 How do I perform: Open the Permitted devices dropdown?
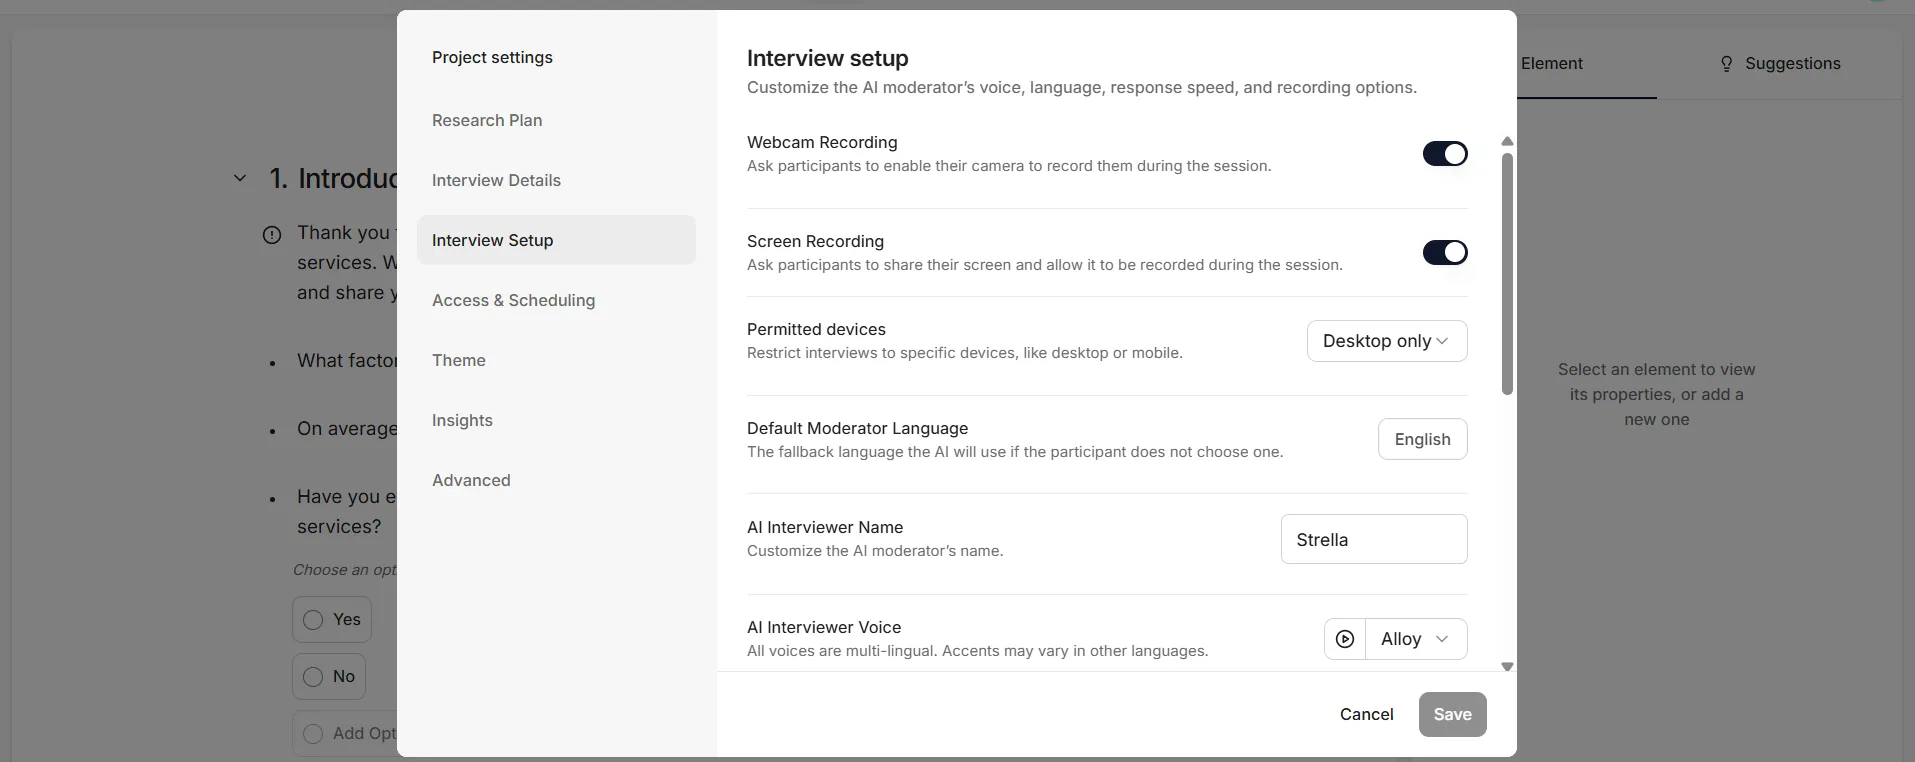point(1387,341)
